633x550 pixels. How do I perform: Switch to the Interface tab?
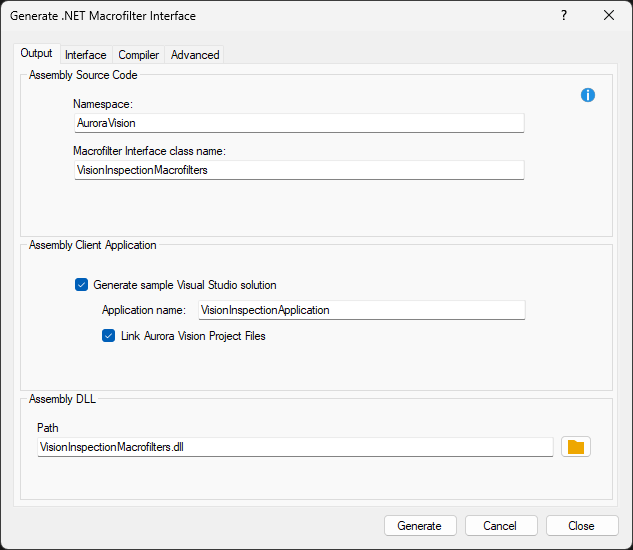tap(86, 55)
